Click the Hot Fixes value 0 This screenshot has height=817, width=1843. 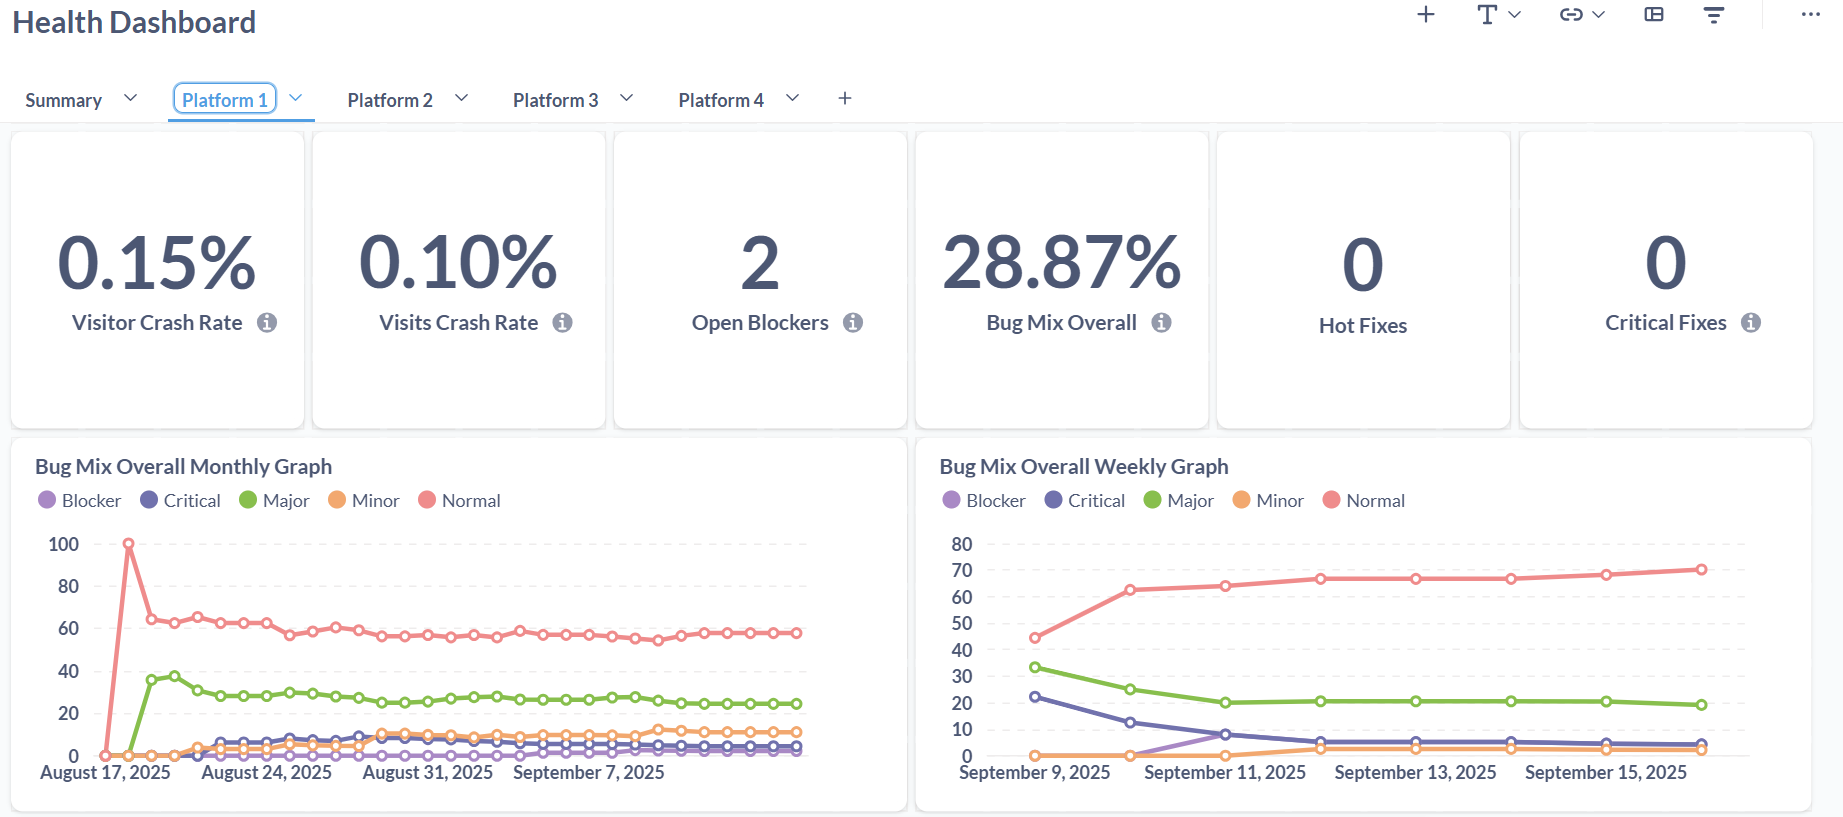(x=1363, y=266)
